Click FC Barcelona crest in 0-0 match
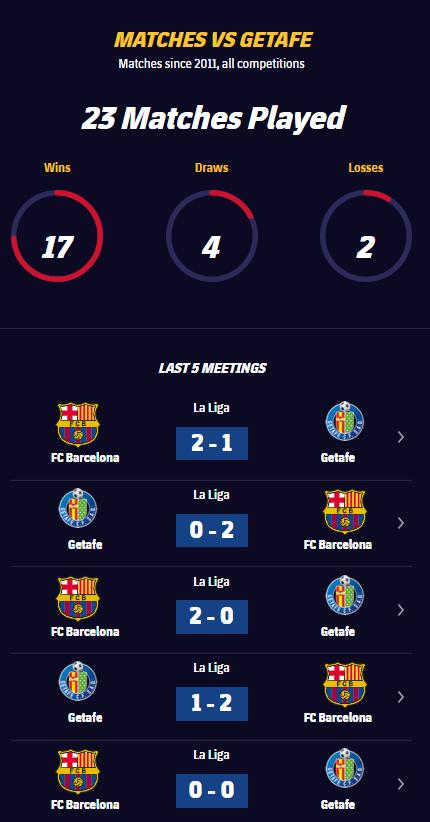Screen dimensions: 430x822 pos(78,771)
